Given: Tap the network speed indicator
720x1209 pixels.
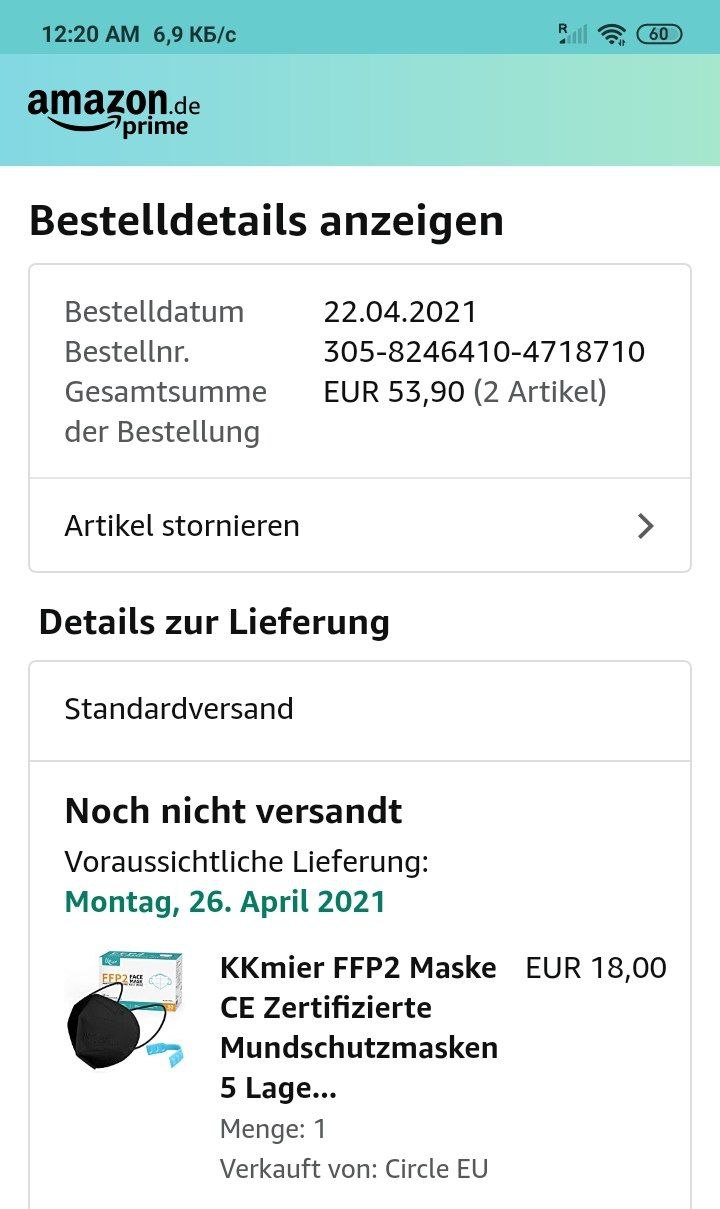Looking at the screenshot, I should (x=195, y=34).
